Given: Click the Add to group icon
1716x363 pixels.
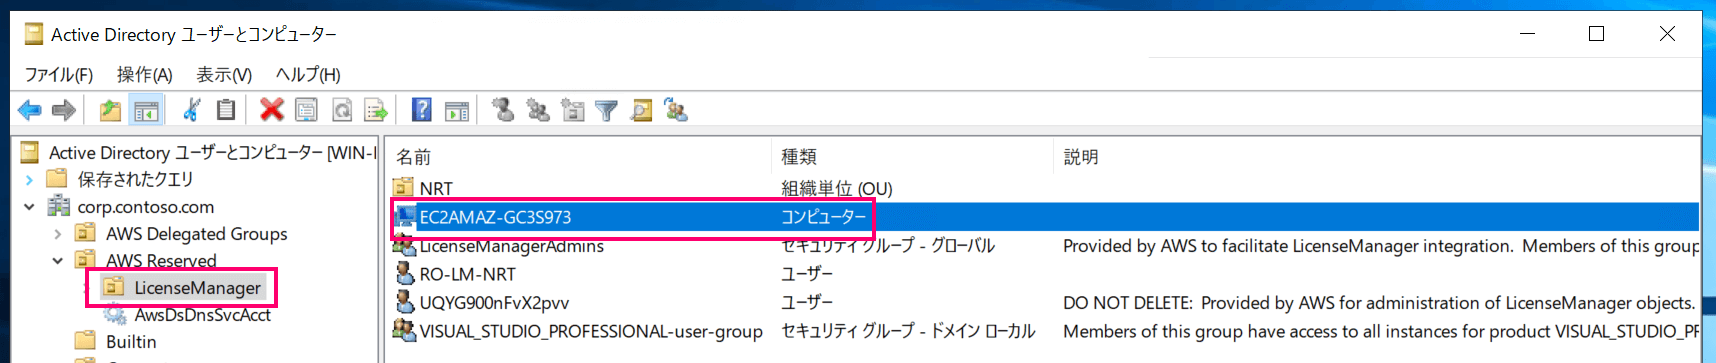Looking at the screenshot, I should click(676, 110).
